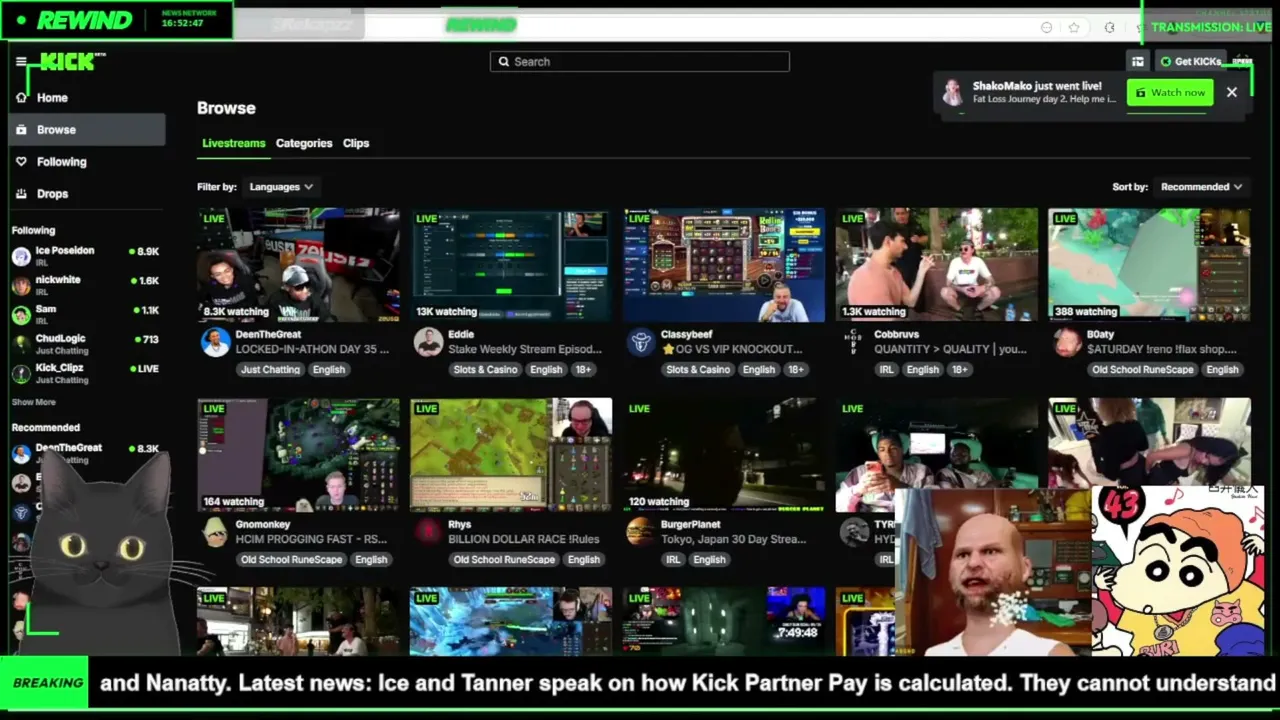Open the hamburger sidebar menu icon
The height and width of the screenshot is (720, 1280).
tap(21, 62)
